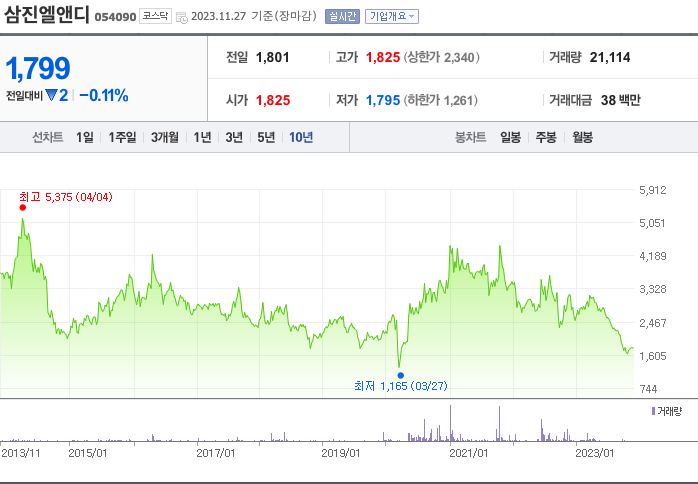Expand the 기업개요 dropdown

tap(392, 17)
